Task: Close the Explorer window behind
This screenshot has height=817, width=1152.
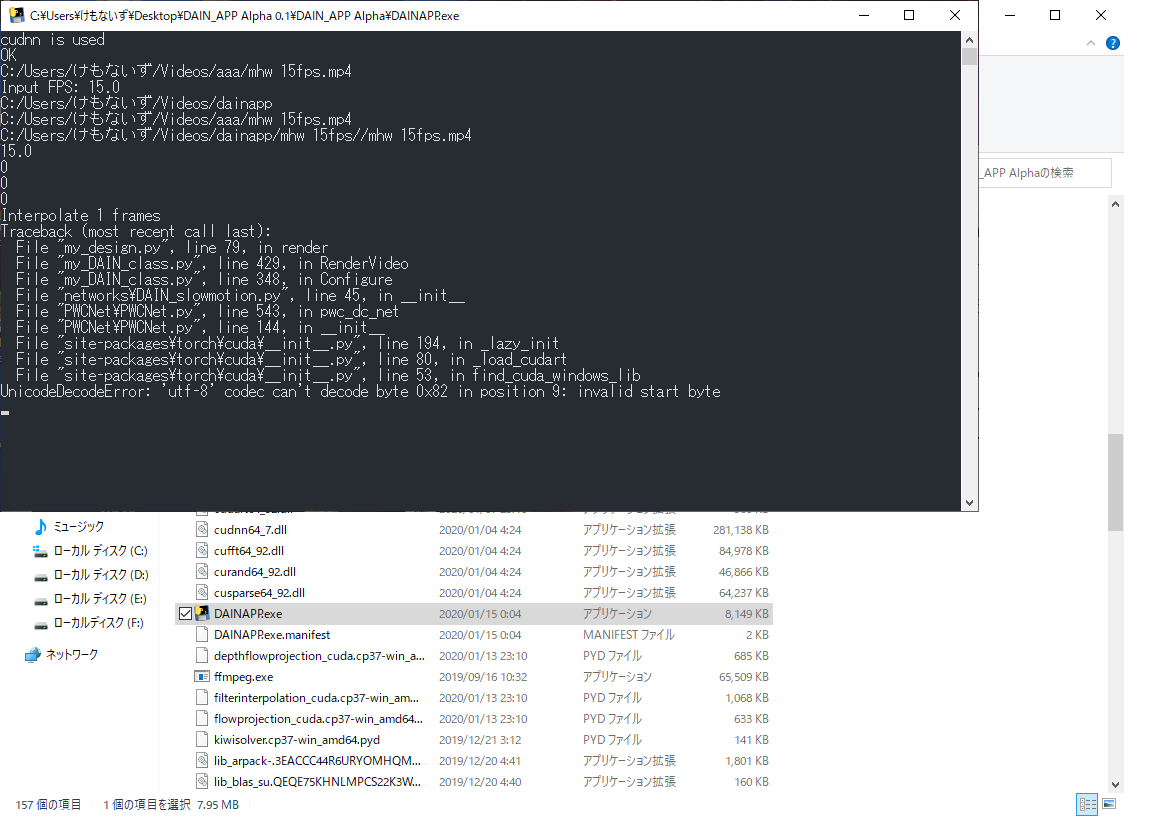Action: tap(1101, 15)
